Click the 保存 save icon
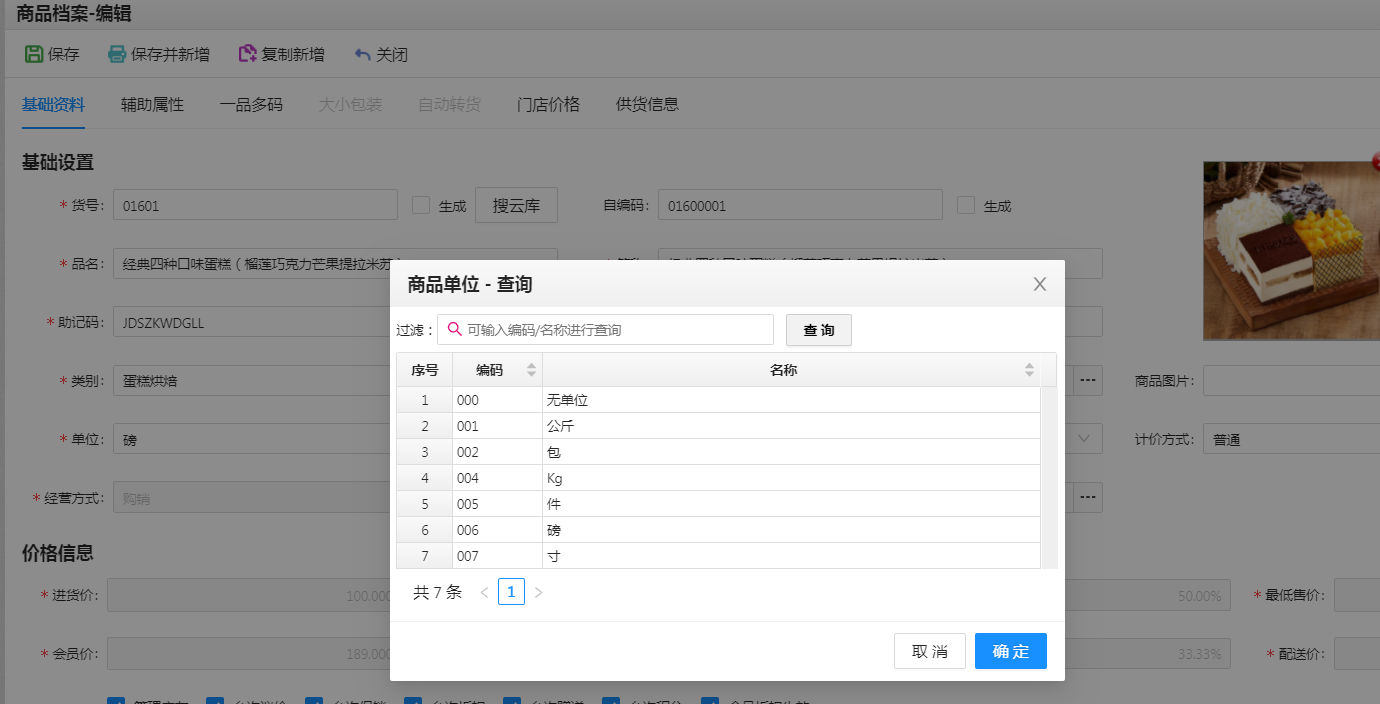Screen dimensions: 1380x704 [x=33, y=55]
